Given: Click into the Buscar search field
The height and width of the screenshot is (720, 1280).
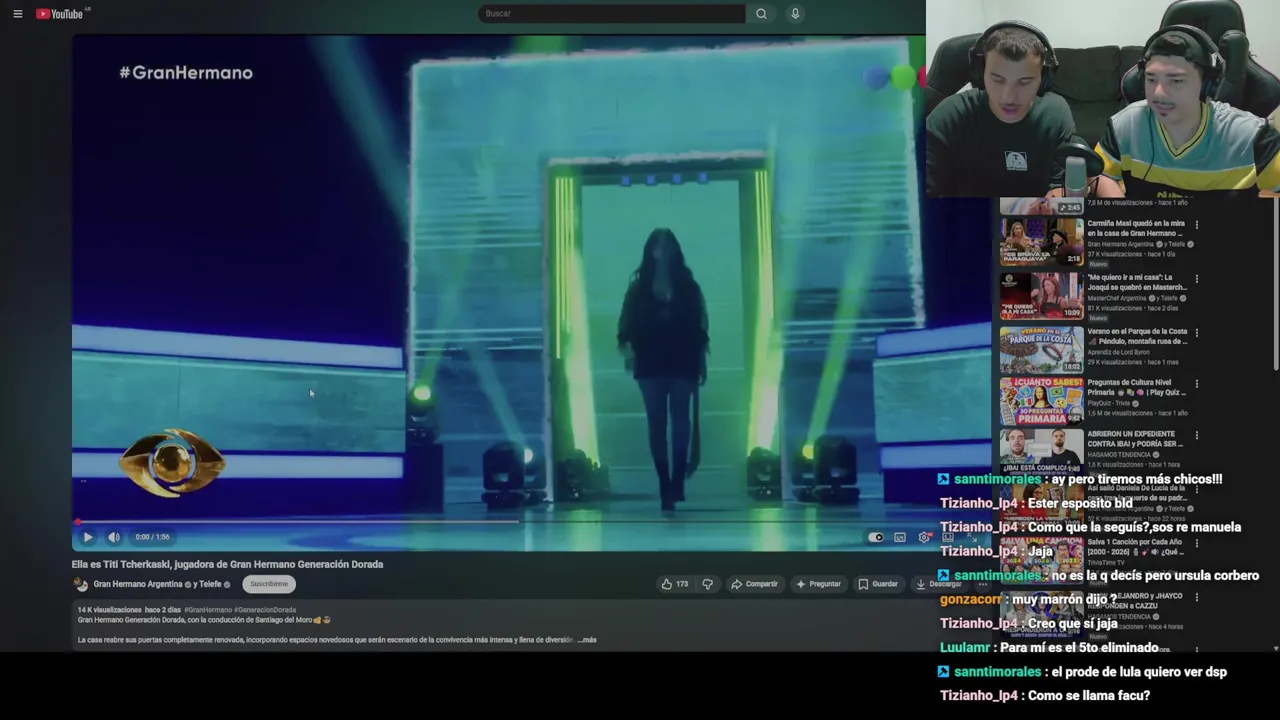Looking at the screenshot, I should point(611,14).
